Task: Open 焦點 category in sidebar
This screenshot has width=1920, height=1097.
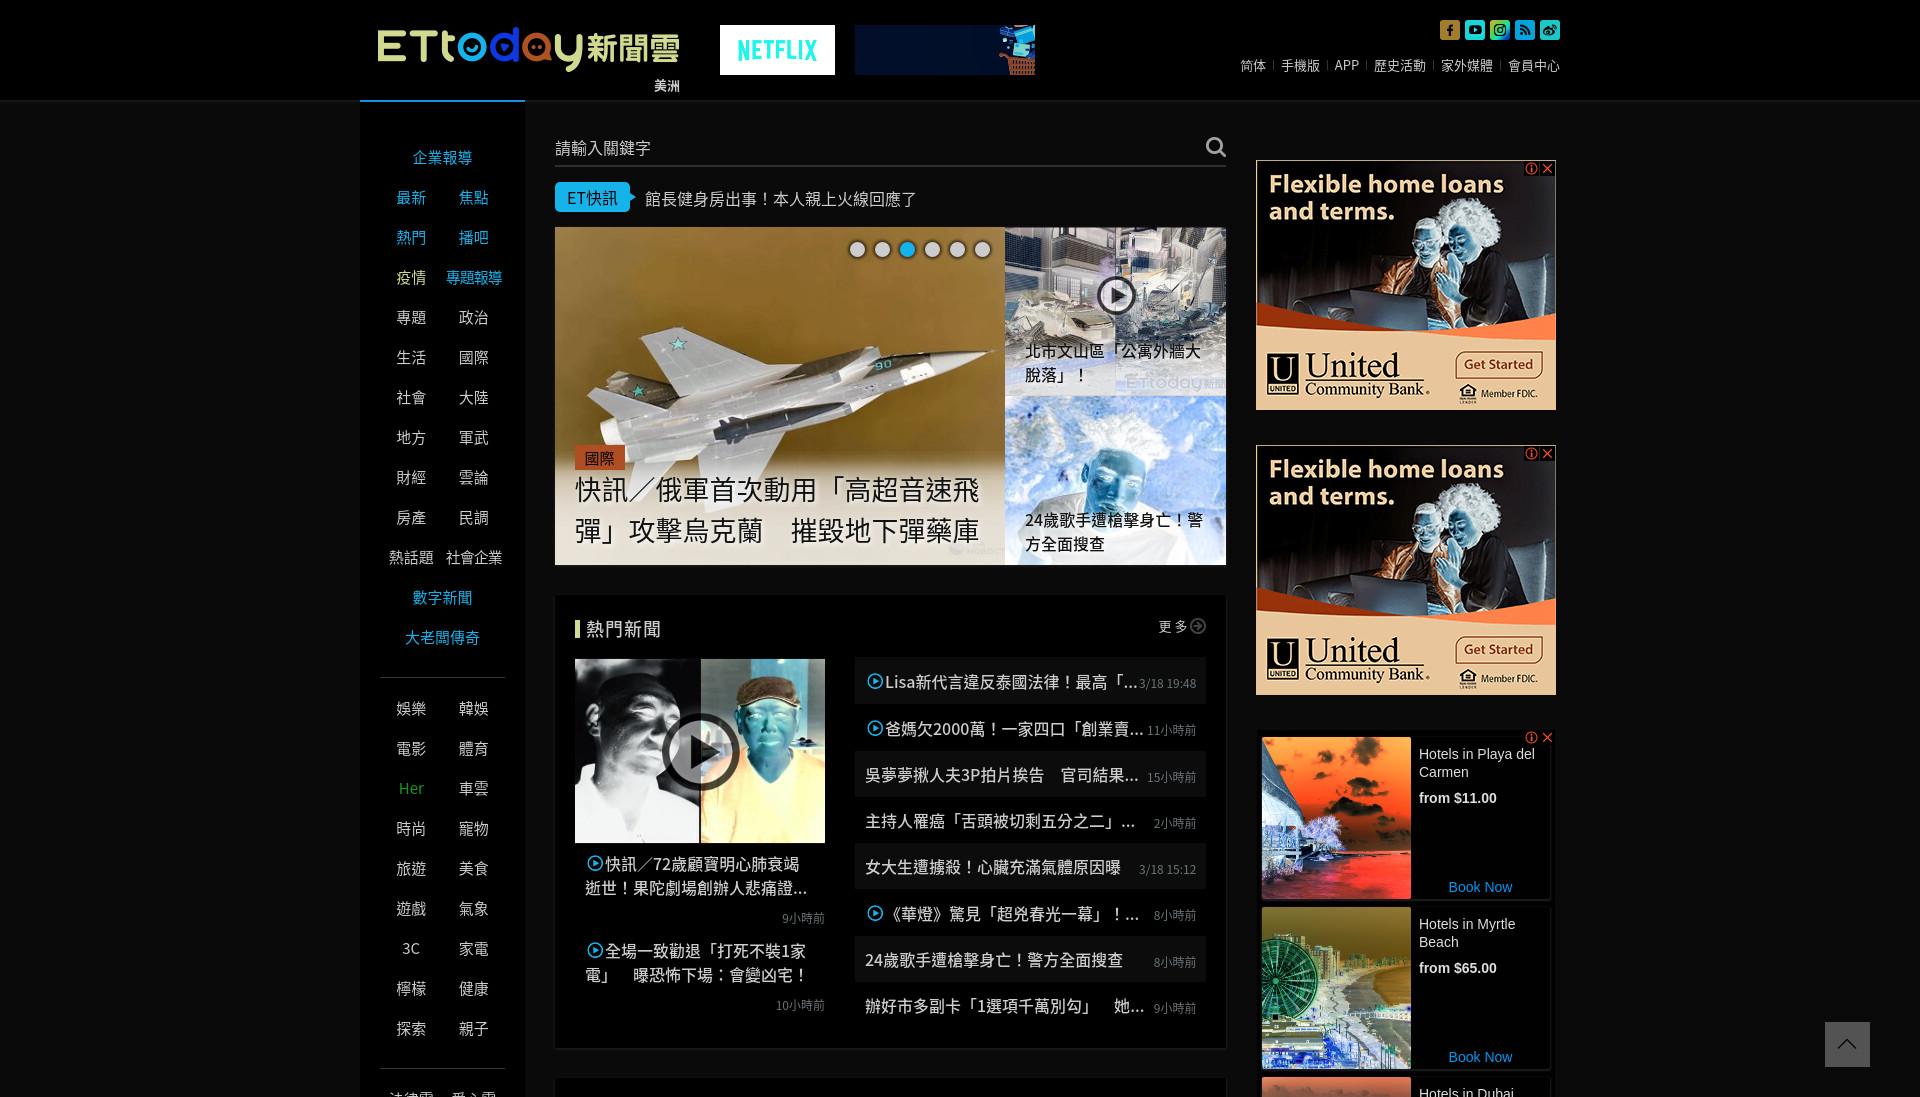Action: point(474,198)
